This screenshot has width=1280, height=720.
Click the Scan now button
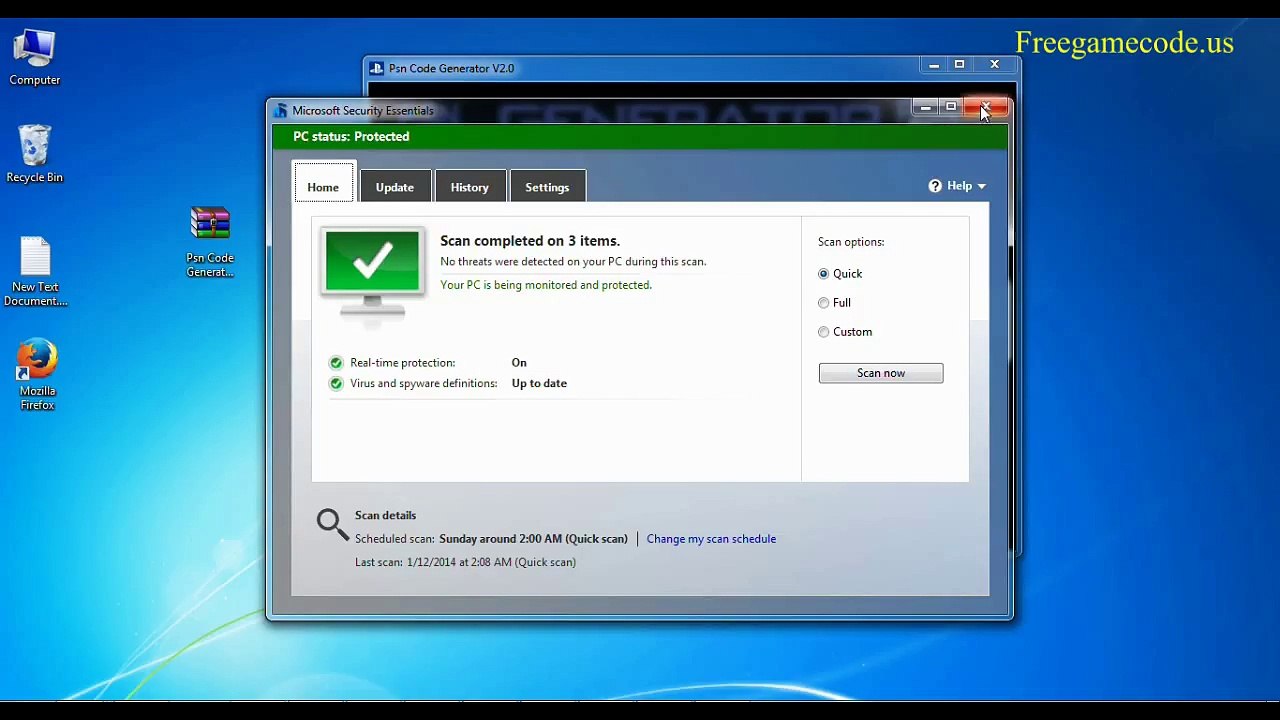[881, 373]
